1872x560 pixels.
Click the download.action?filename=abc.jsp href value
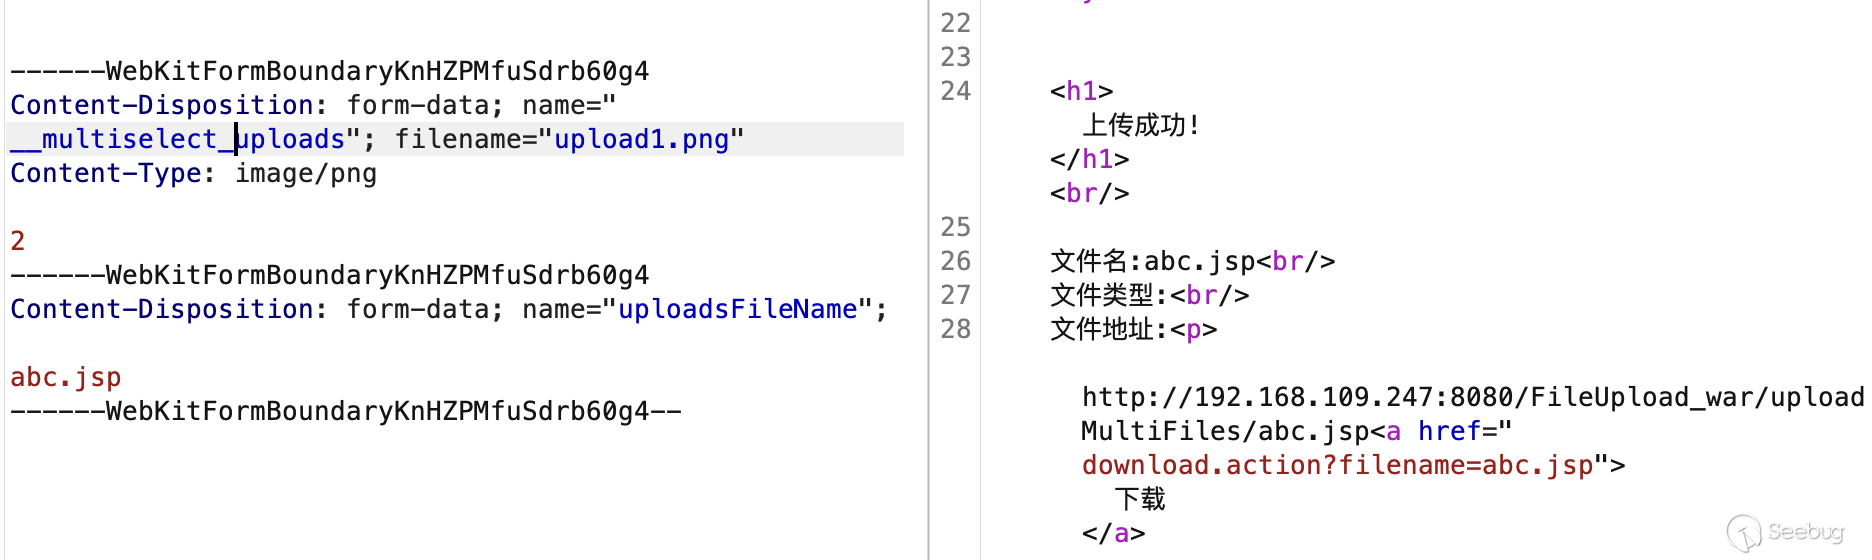(1337, 465)
